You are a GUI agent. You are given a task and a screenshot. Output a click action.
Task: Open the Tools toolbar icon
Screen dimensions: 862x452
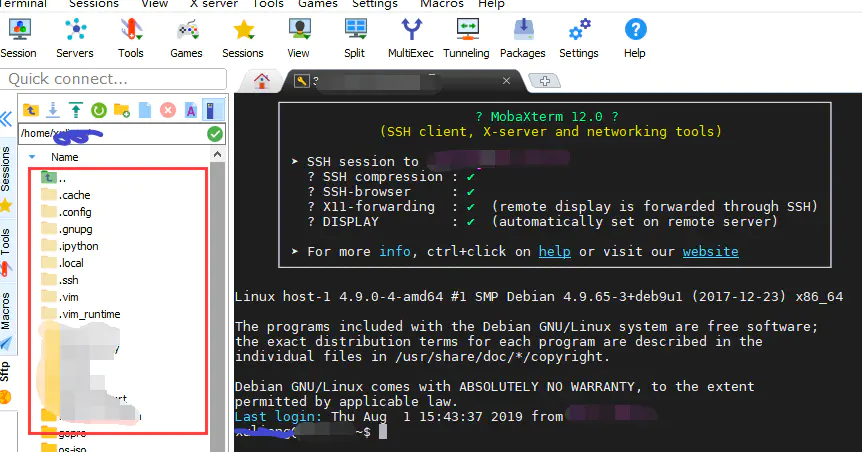point(131,38)
